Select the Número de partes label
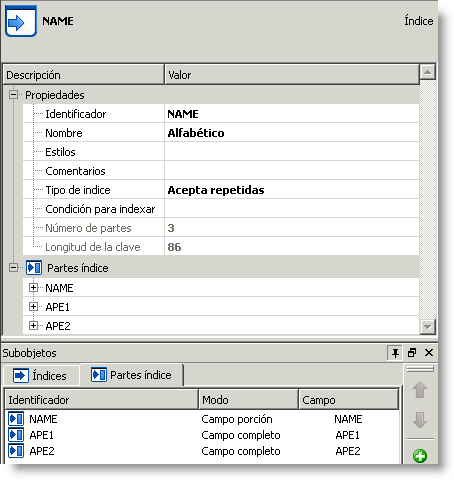The width and height of the screenshot is (454, 480). click(x=88, y=228)
